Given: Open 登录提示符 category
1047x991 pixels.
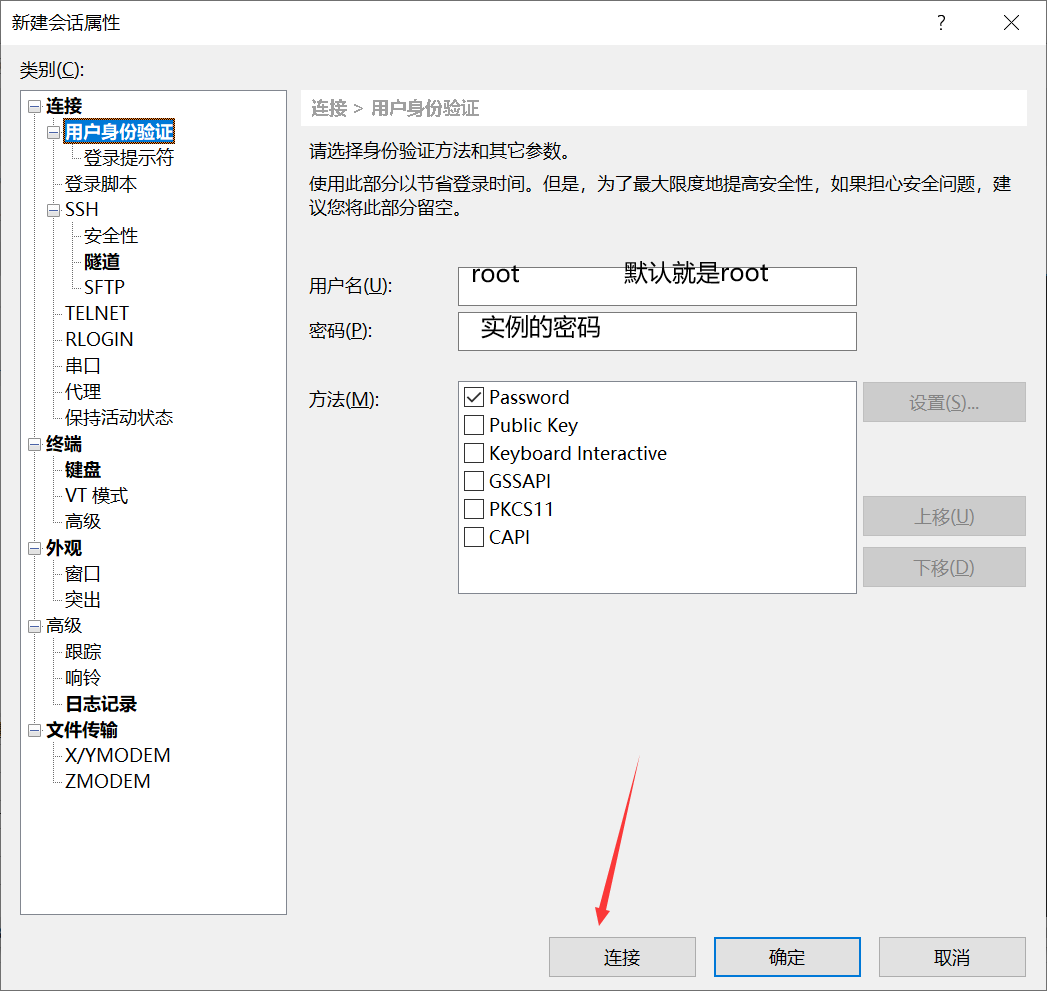Looking at the screenshot, I should (129, 158).
